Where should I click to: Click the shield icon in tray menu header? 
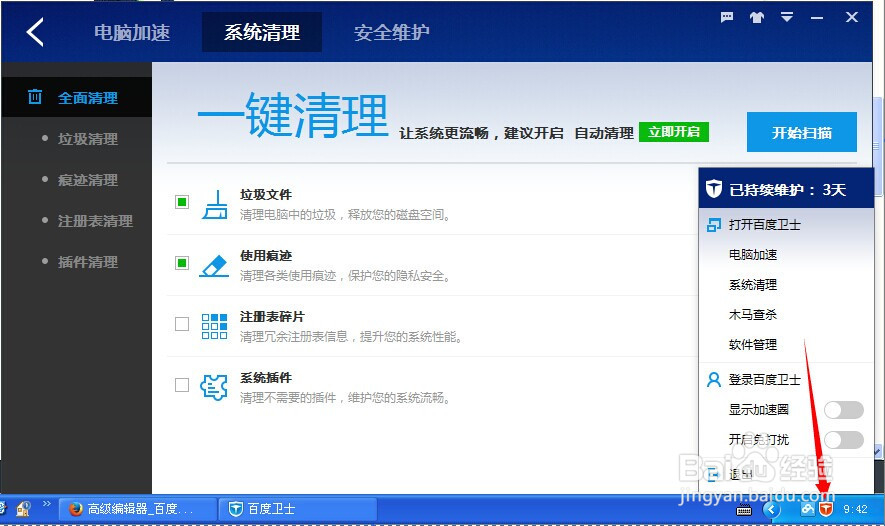pos(714,189)
